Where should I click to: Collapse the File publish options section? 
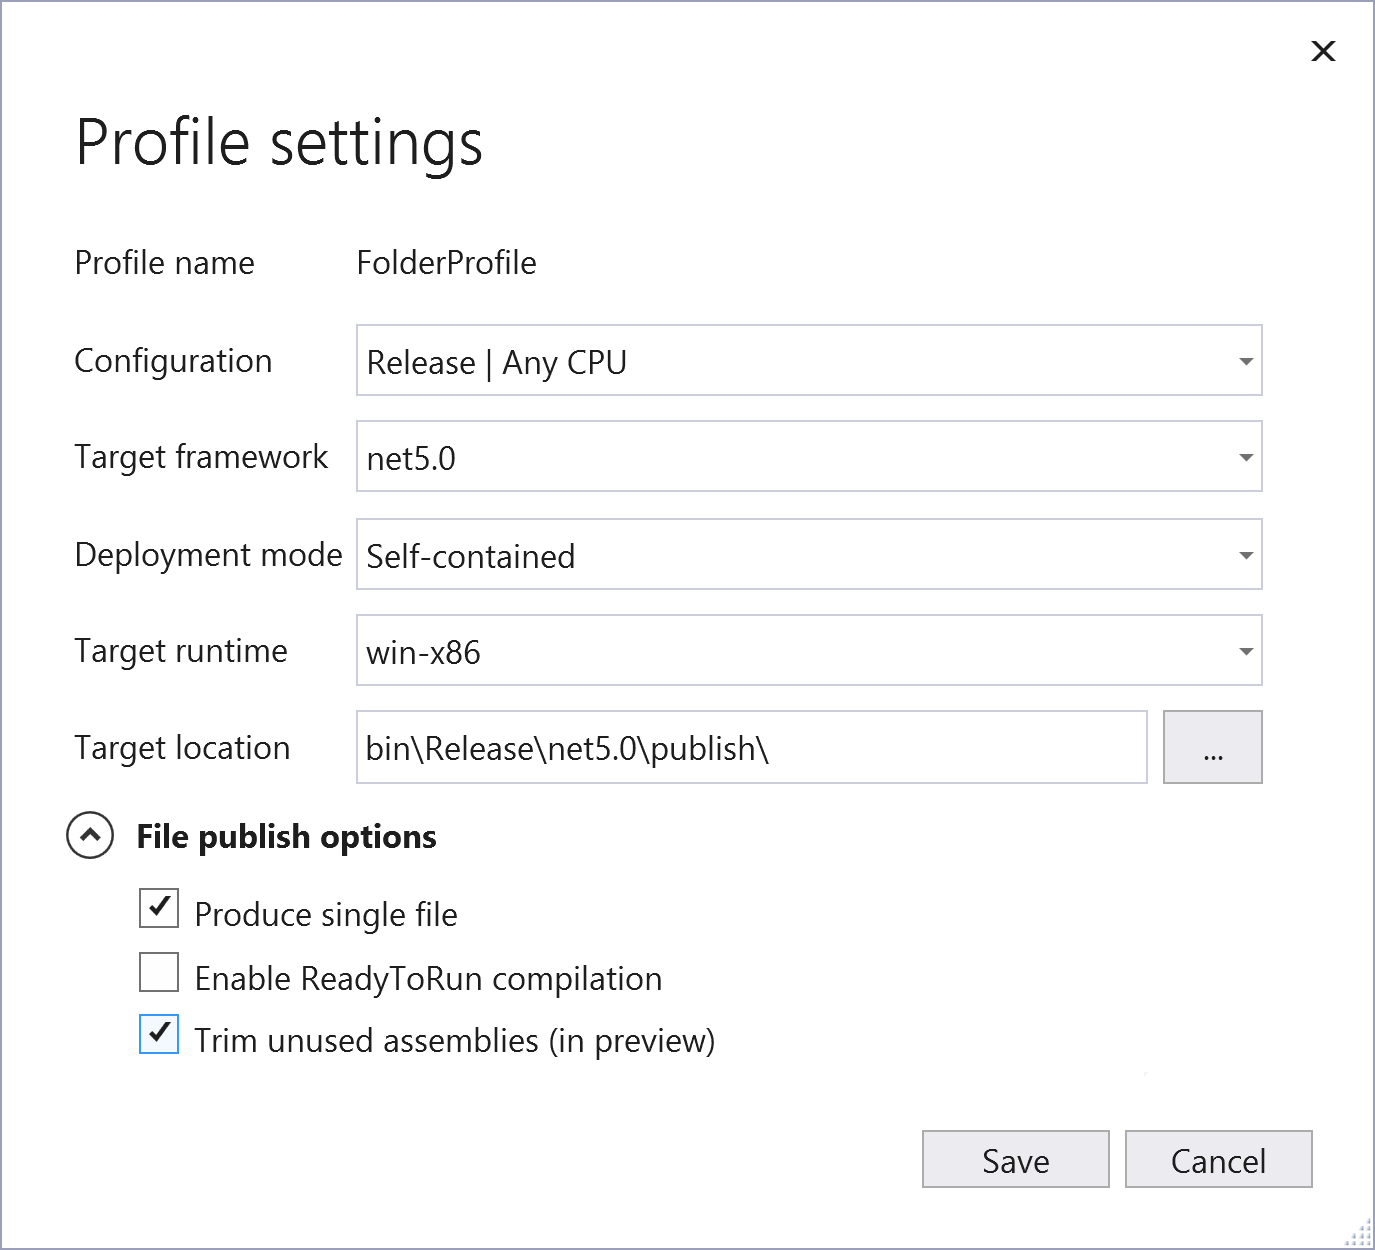tap(90, 835)
